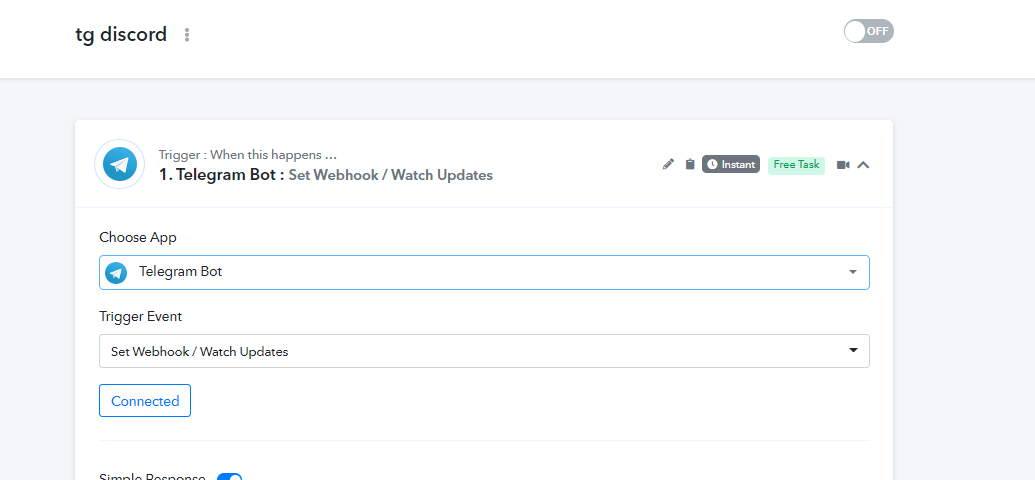Click the green Free Task badge

tap(796, 164)
